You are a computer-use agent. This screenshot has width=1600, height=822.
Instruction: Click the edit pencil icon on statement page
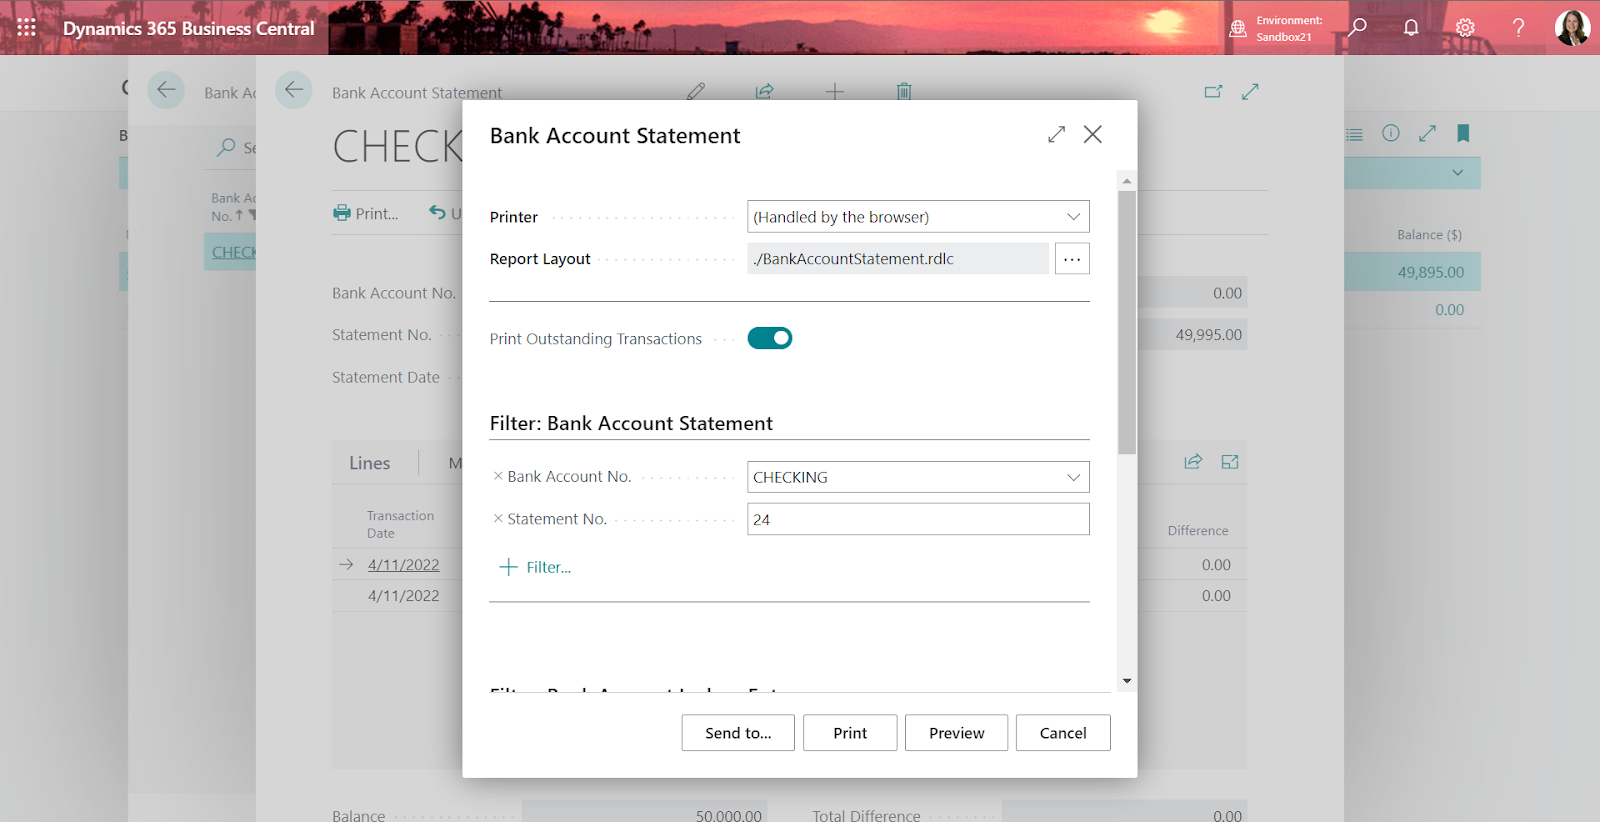[x=696, y=91]
